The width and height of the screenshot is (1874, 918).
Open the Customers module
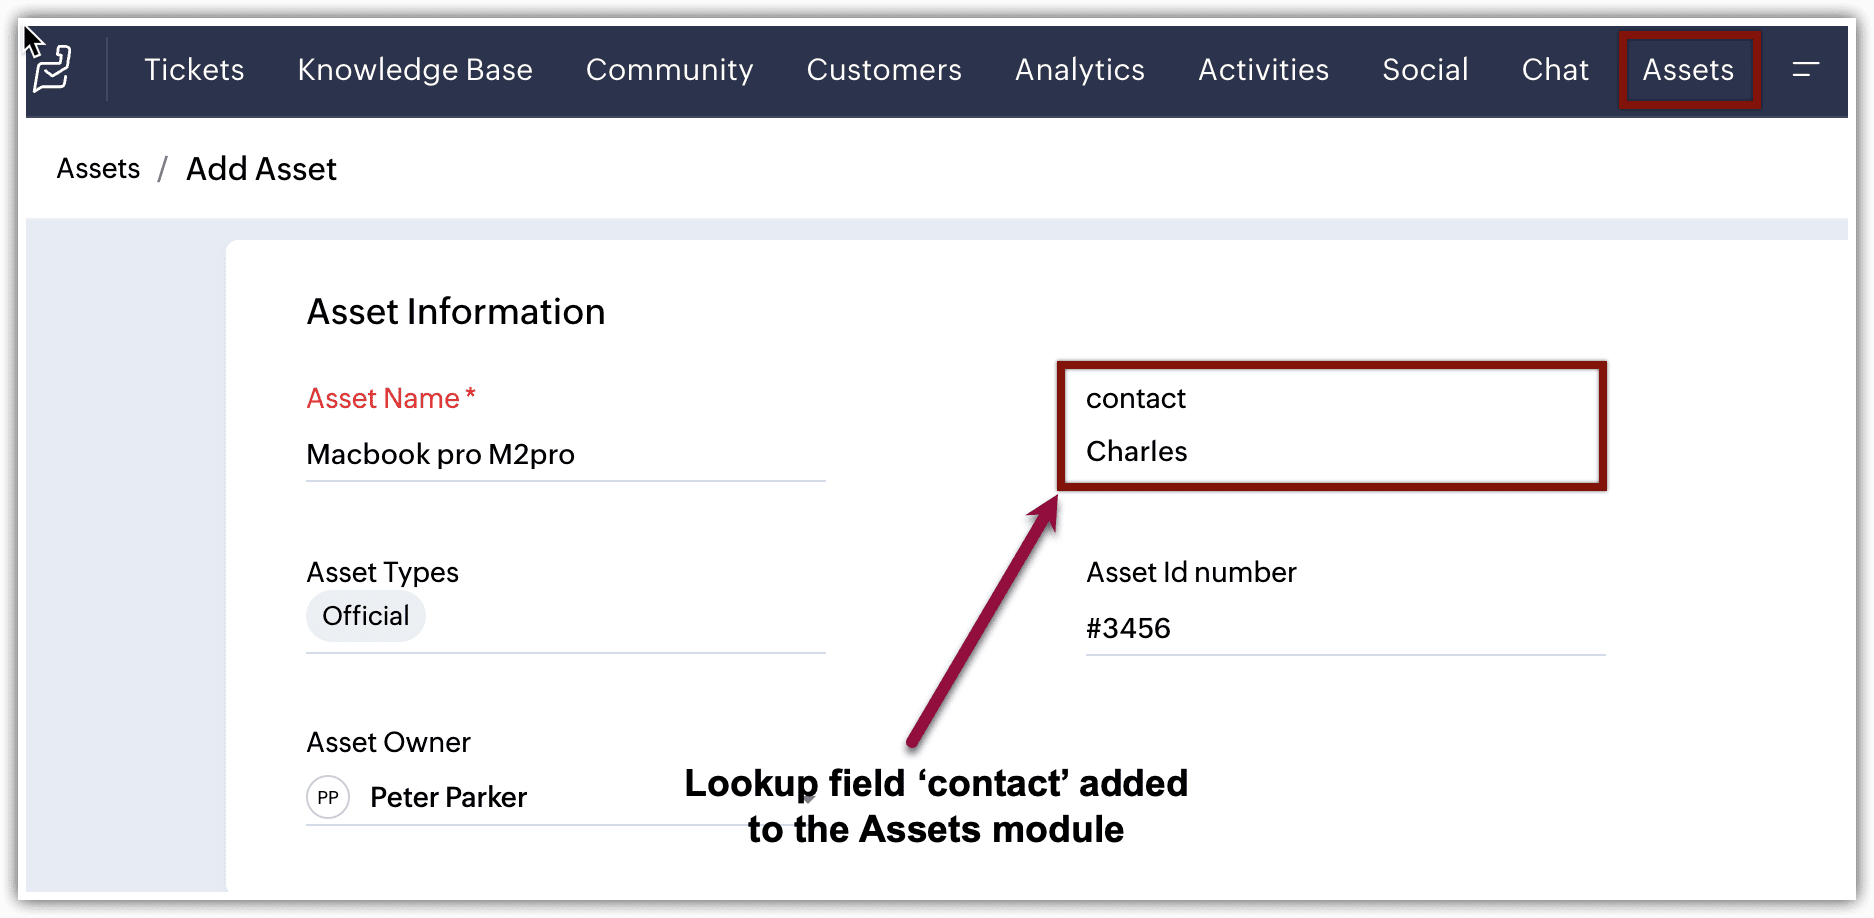coord(884,70)
